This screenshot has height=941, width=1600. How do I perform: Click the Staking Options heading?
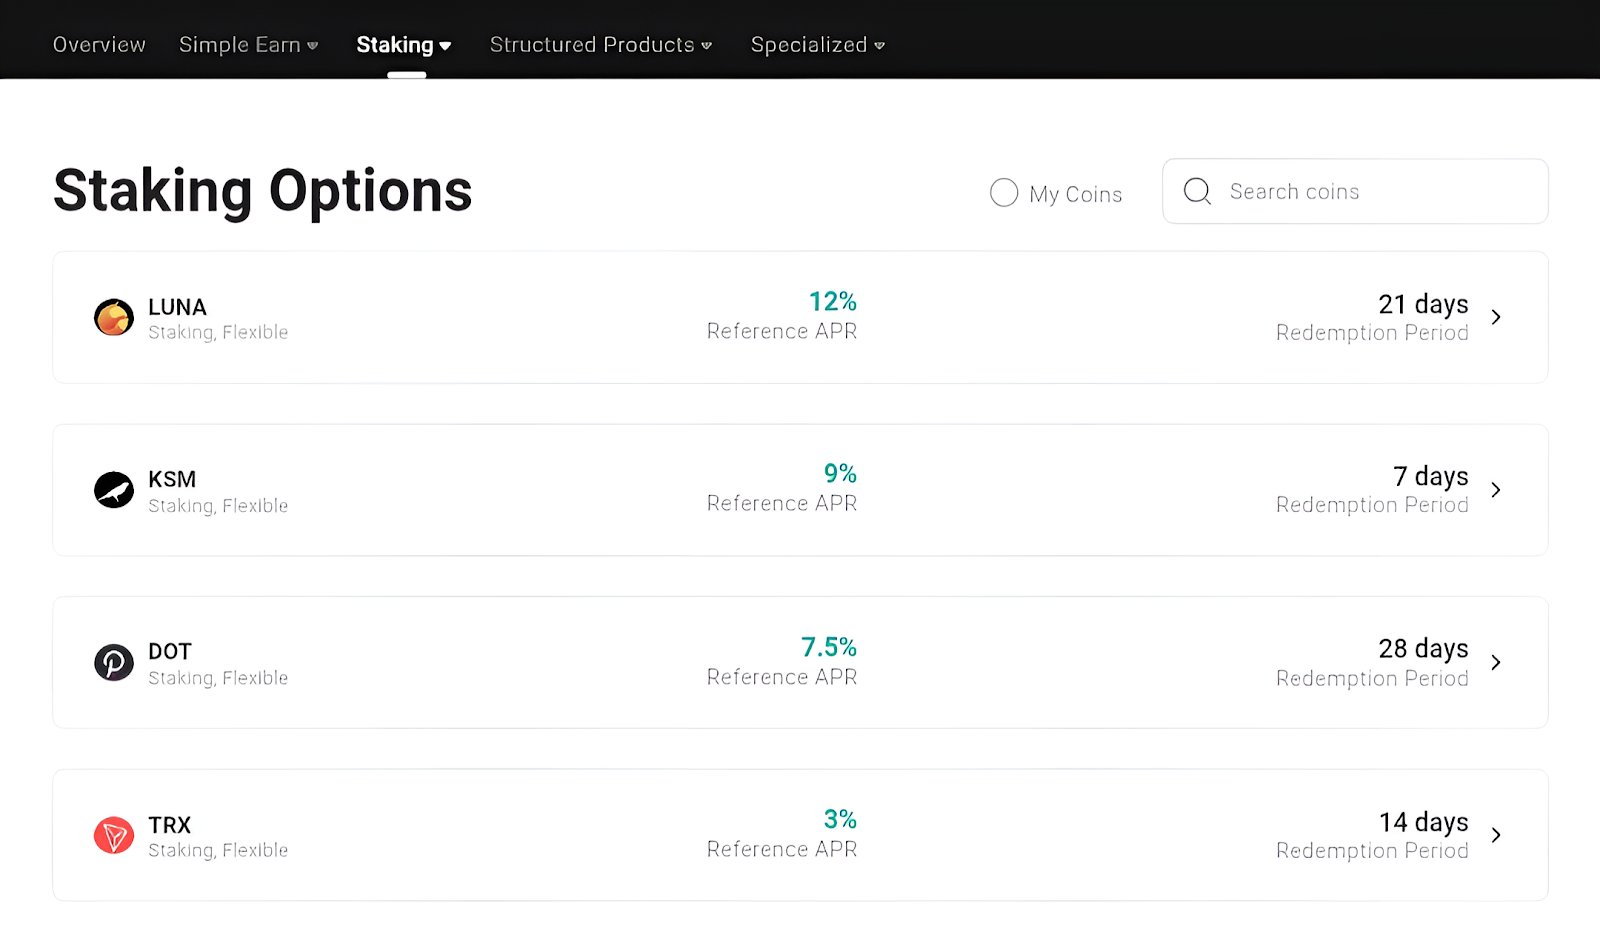coord(263,191)
